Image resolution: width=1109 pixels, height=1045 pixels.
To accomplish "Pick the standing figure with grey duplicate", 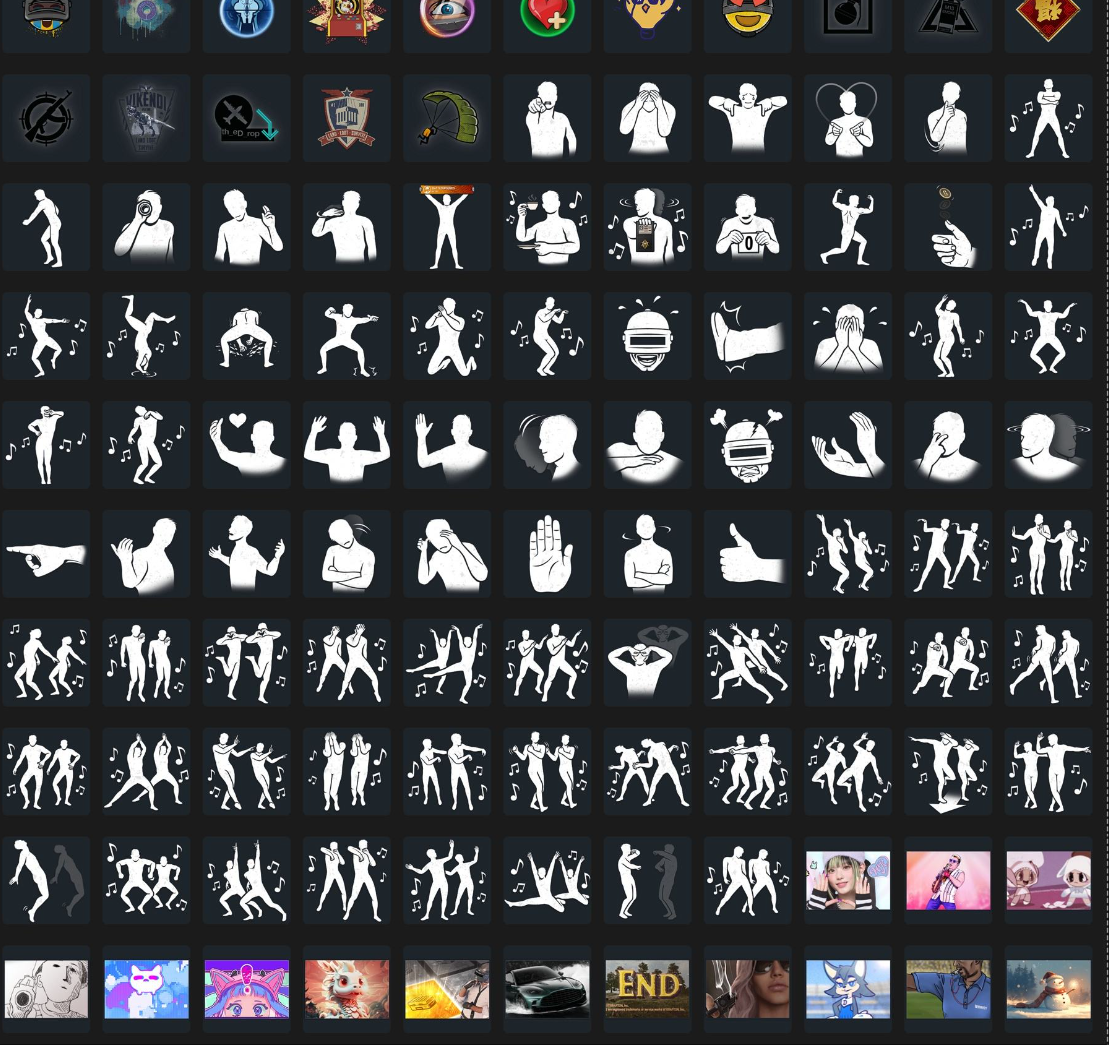I will pos(648,880).
